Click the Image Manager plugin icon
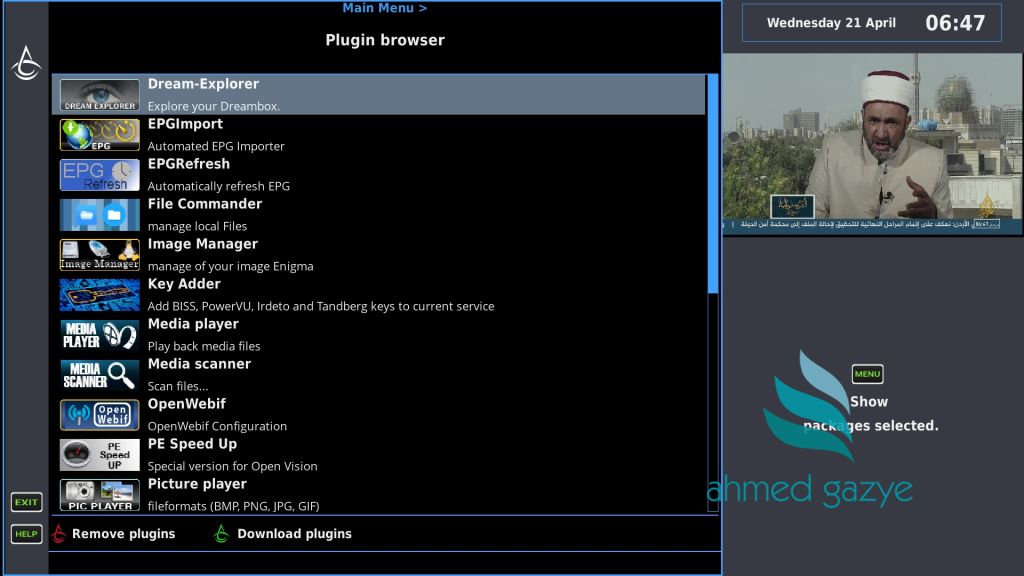This screenshot has width=1024, height=576. pos(99,255)
